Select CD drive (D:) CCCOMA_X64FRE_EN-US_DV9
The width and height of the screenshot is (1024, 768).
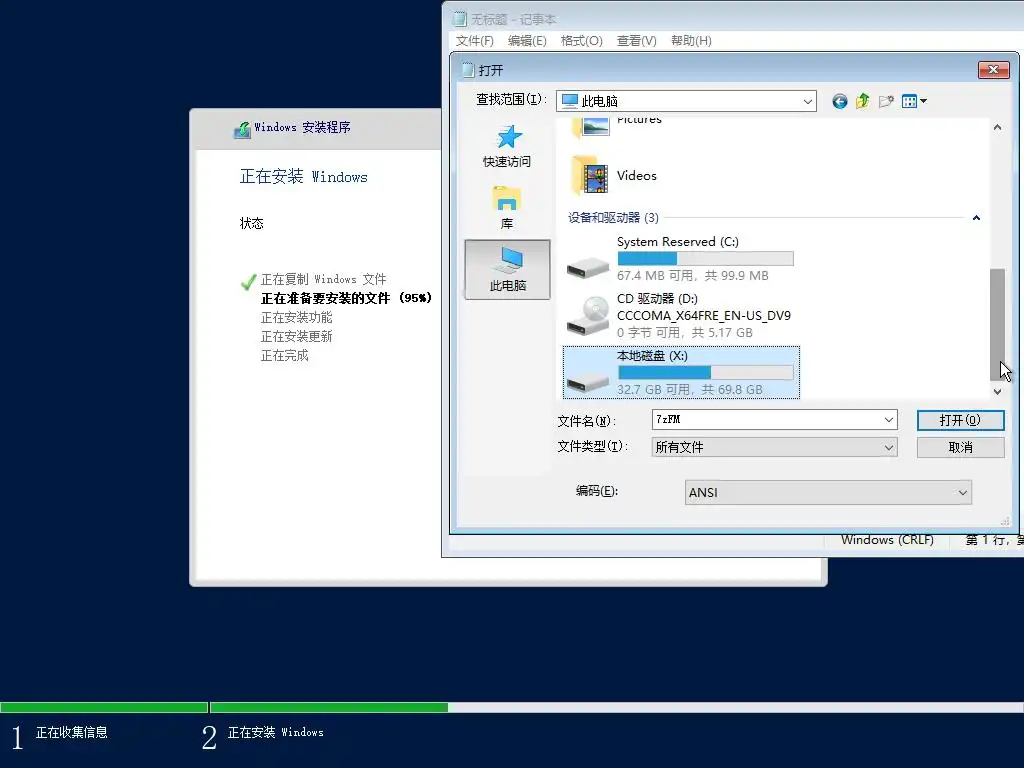point(680,315)
